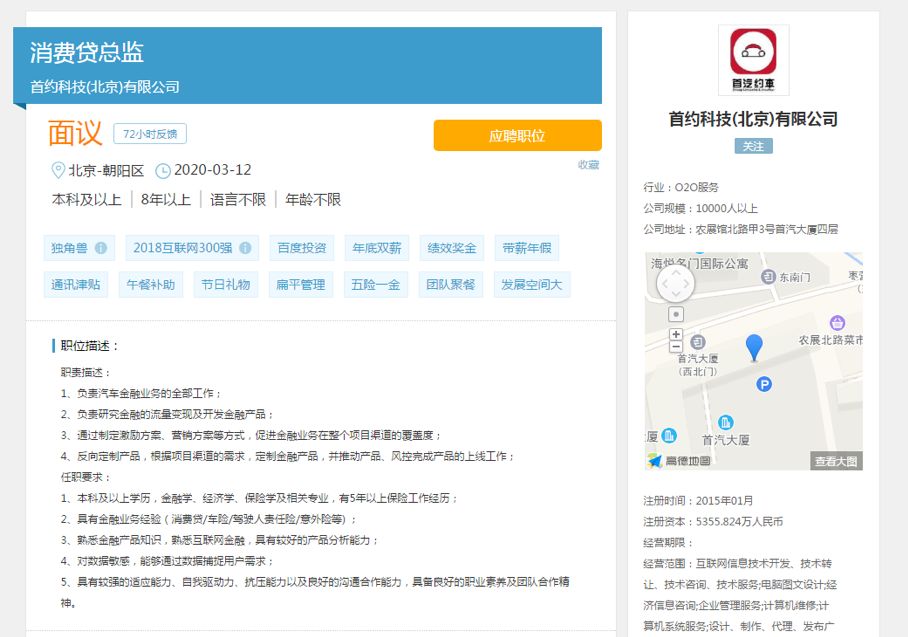Screen dimensions: 908x637
Task: Select the 五险一金 benefit tag
Action: (374, 284)
